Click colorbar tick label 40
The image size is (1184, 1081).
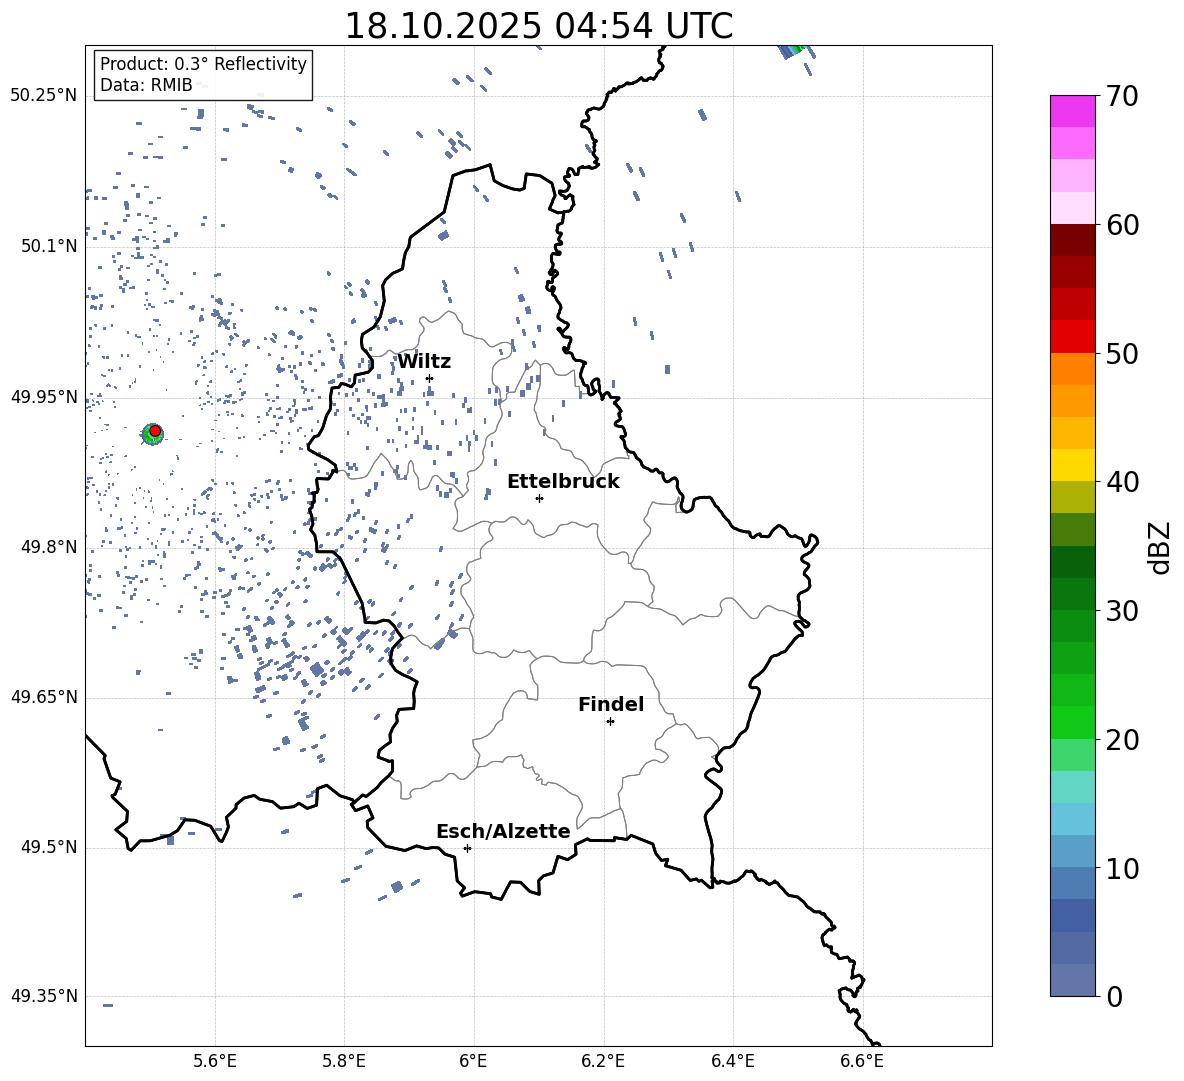pyautogui.click(x=1122, y=482)
